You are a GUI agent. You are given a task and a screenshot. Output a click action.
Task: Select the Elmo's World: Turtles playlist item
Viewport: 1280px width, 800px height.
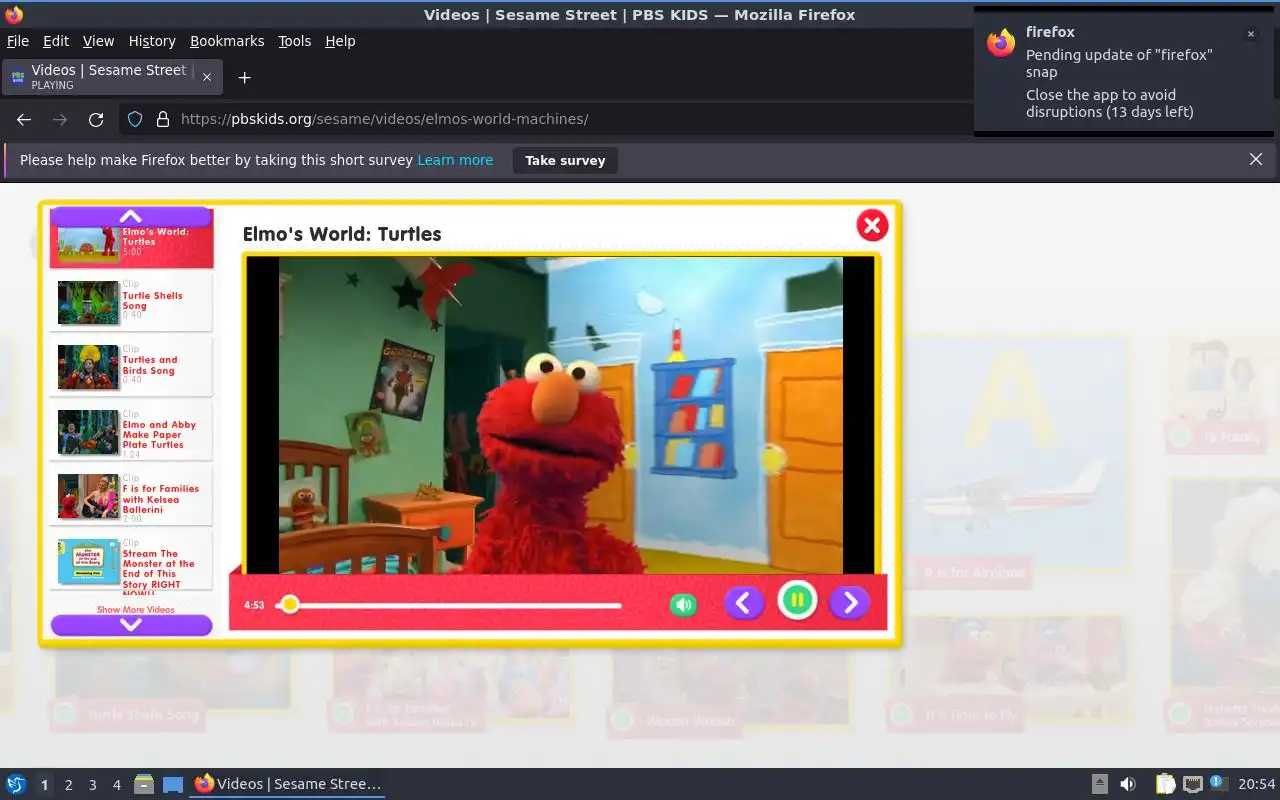click(x=131, y=246)
